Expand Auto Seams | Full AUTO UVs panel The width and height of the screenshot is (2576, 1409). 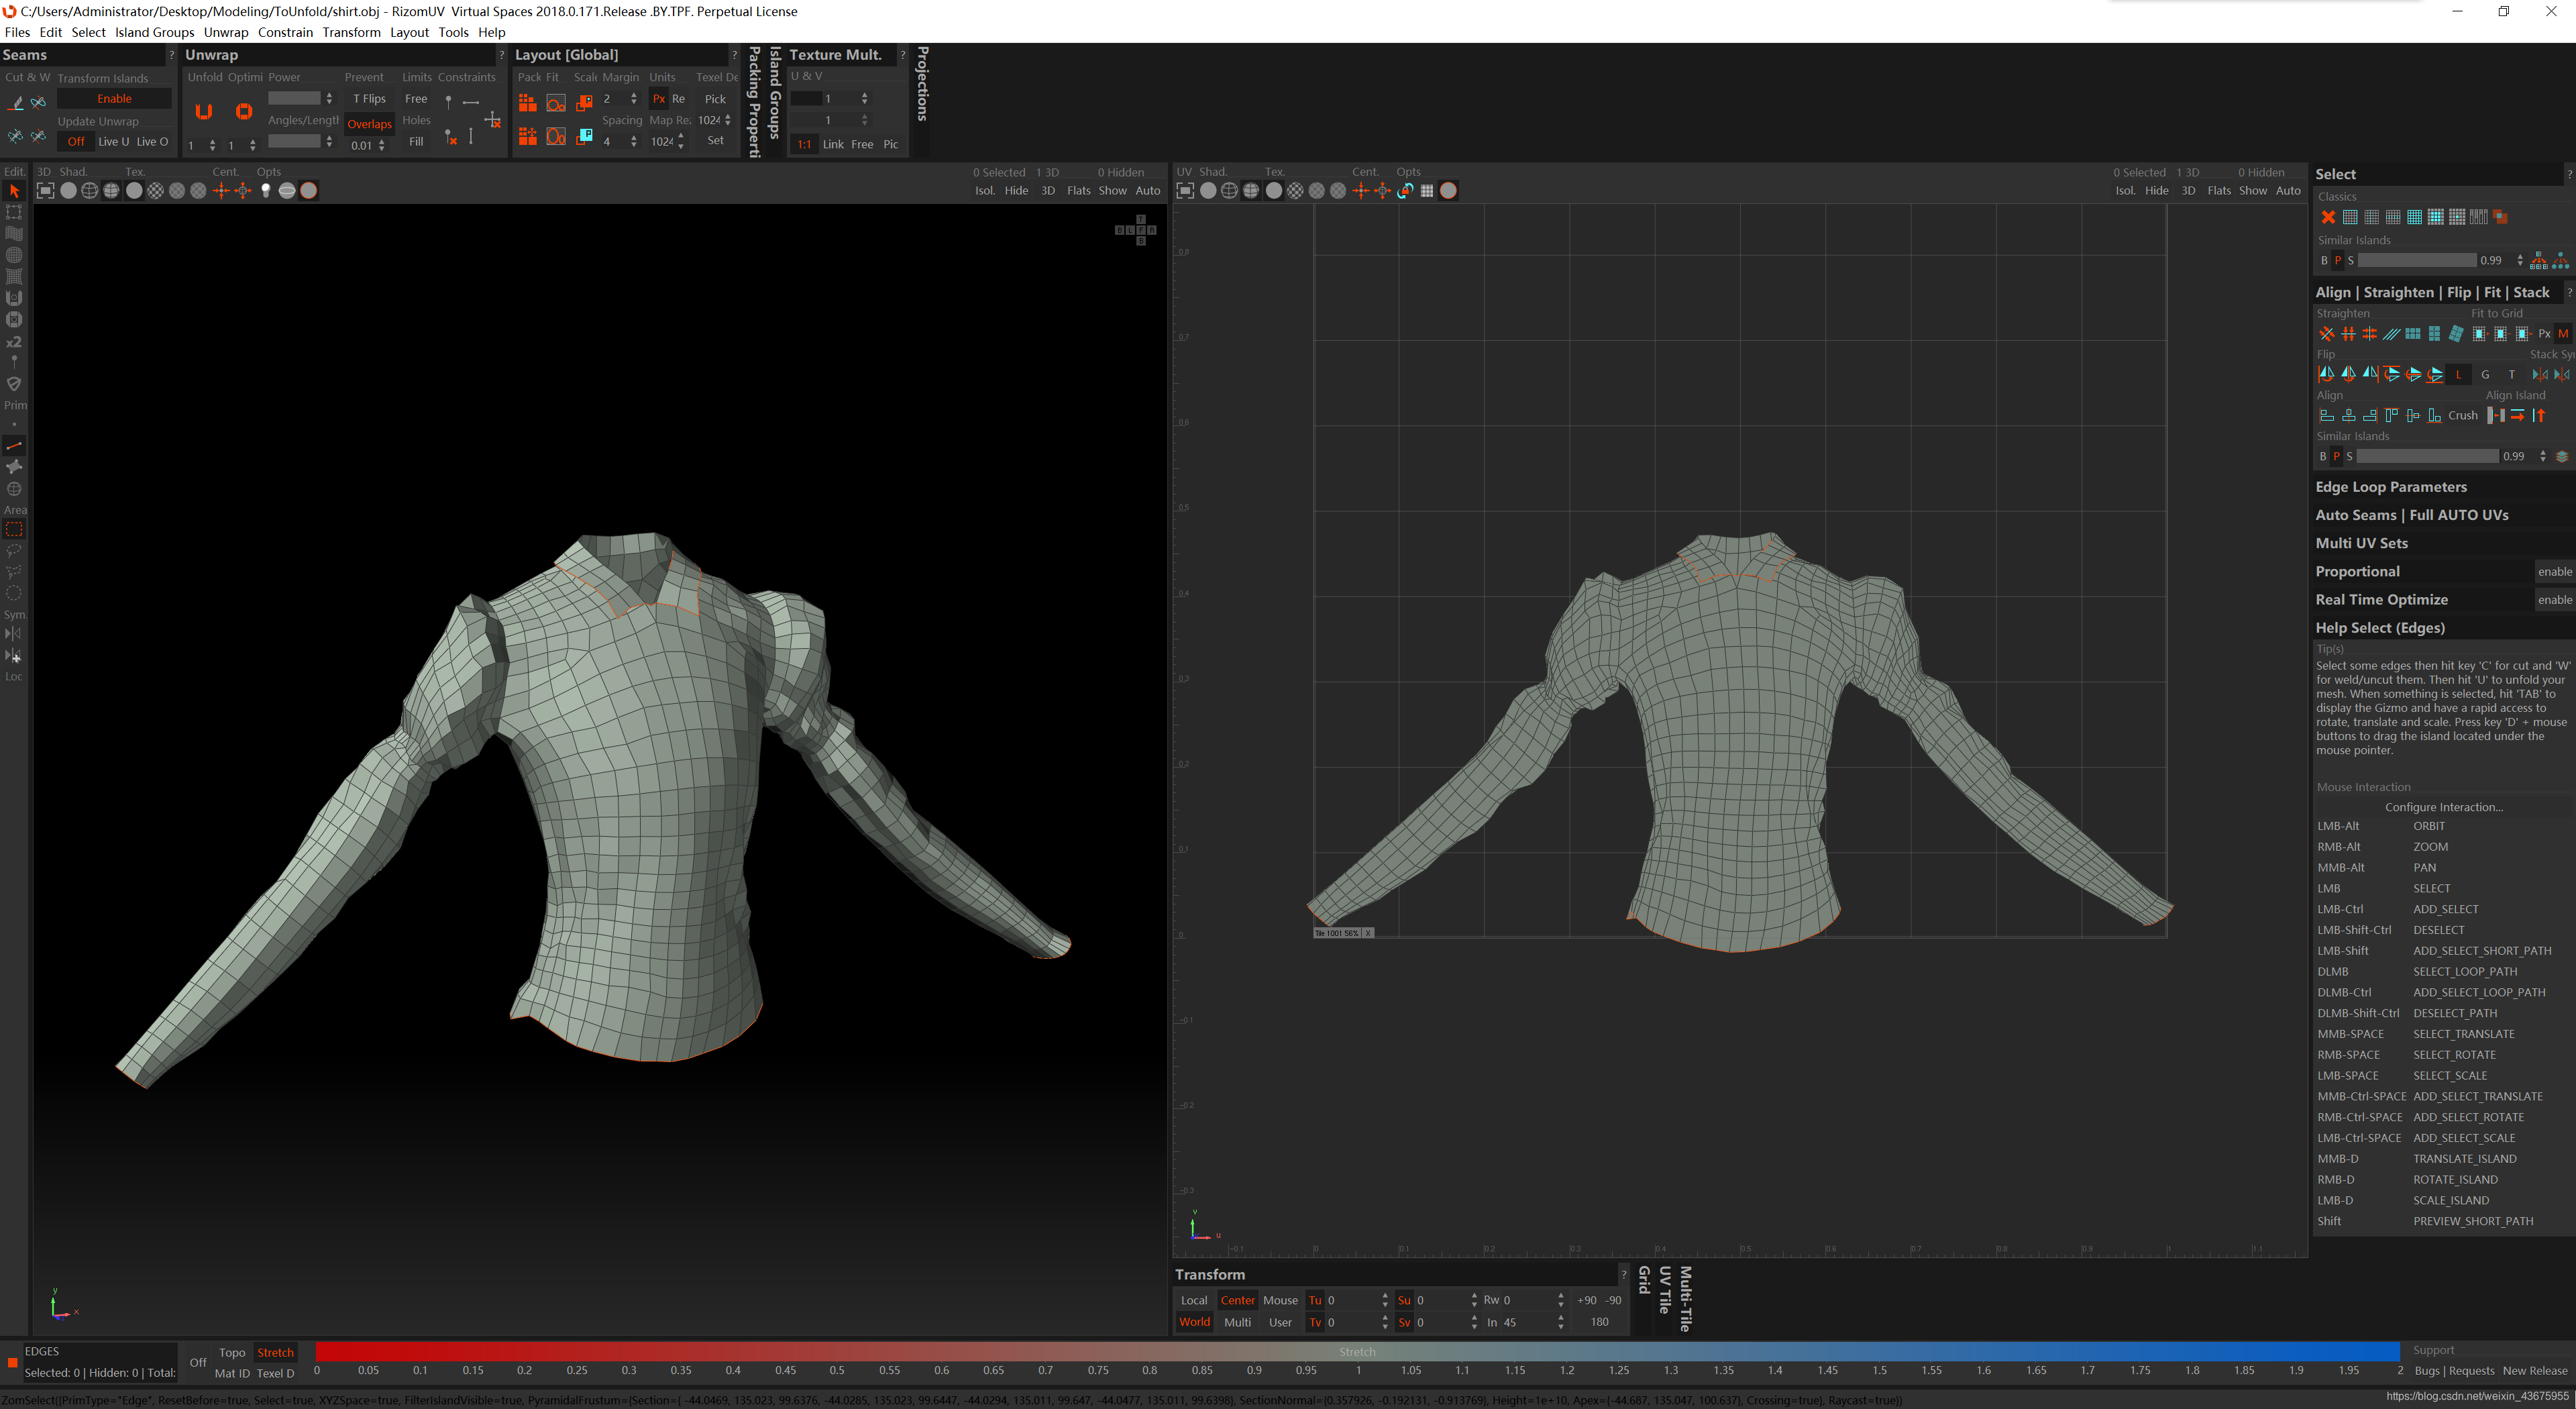tap(2411, 514)
